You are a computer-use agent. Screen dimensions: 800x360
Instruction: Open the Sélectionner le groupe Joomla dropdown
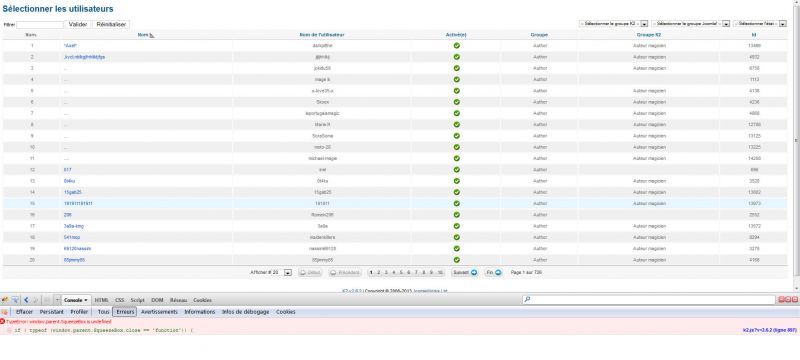click(690, 23)
